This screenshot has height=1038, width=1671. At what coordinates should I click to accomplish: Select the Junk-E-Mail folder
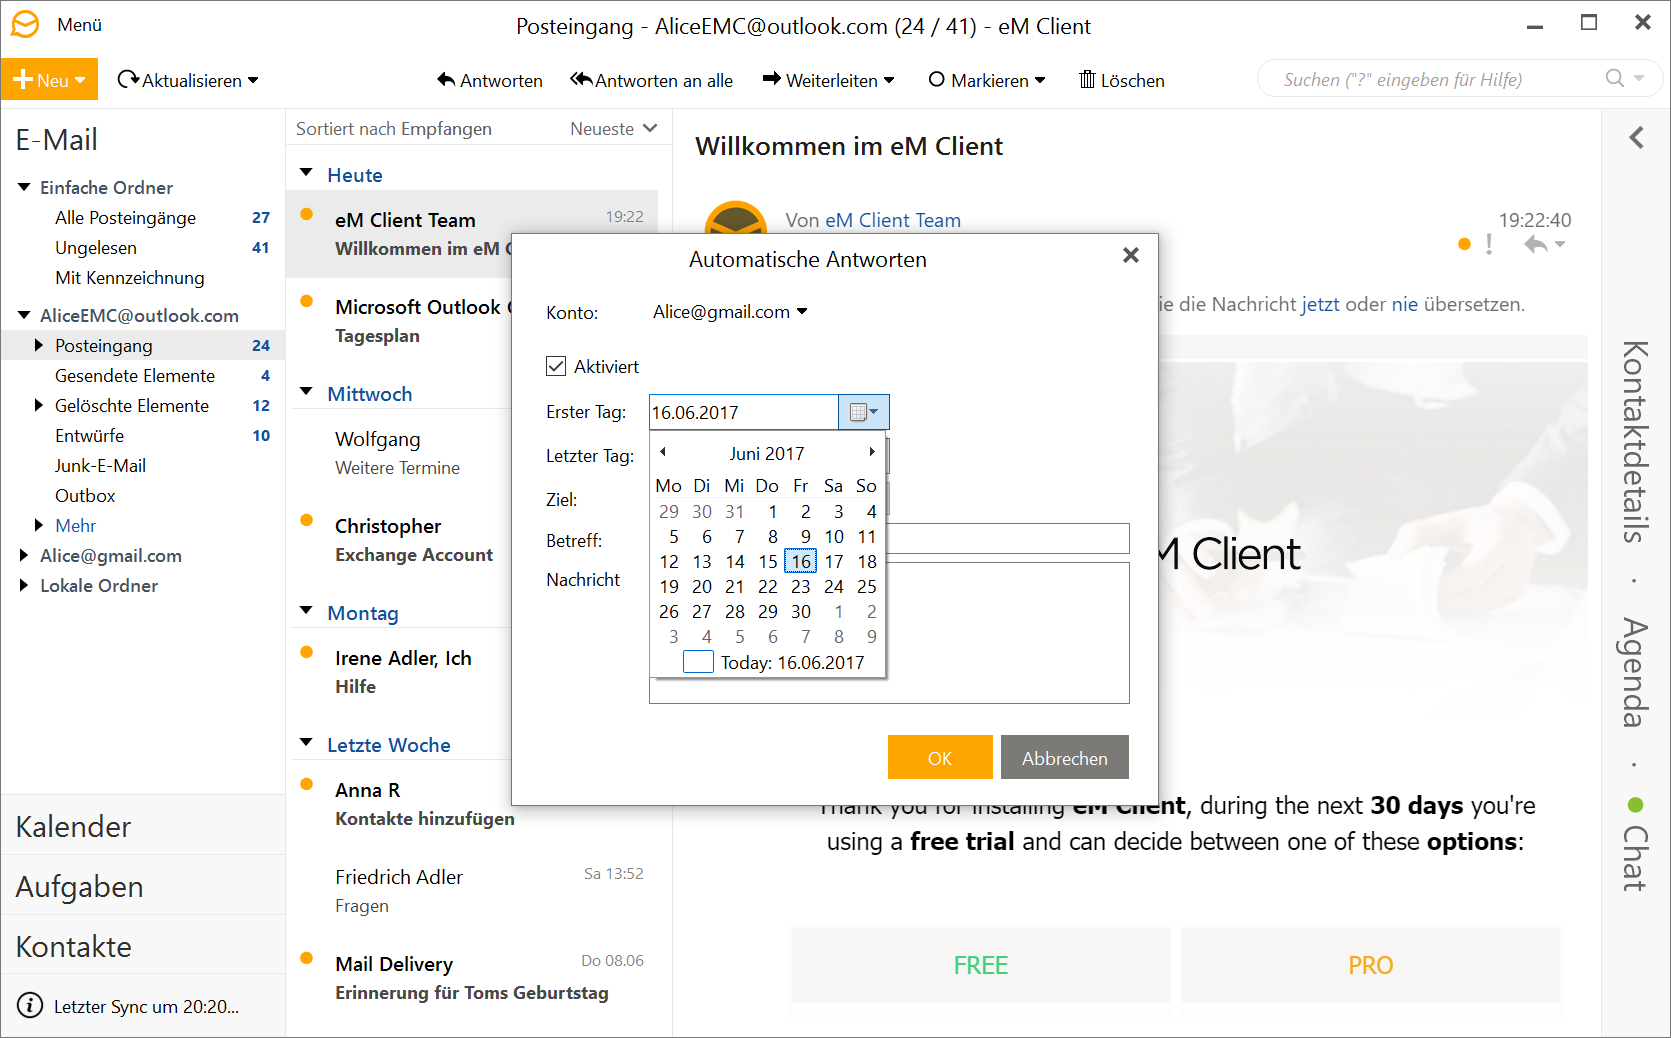(x=100, y=465)
